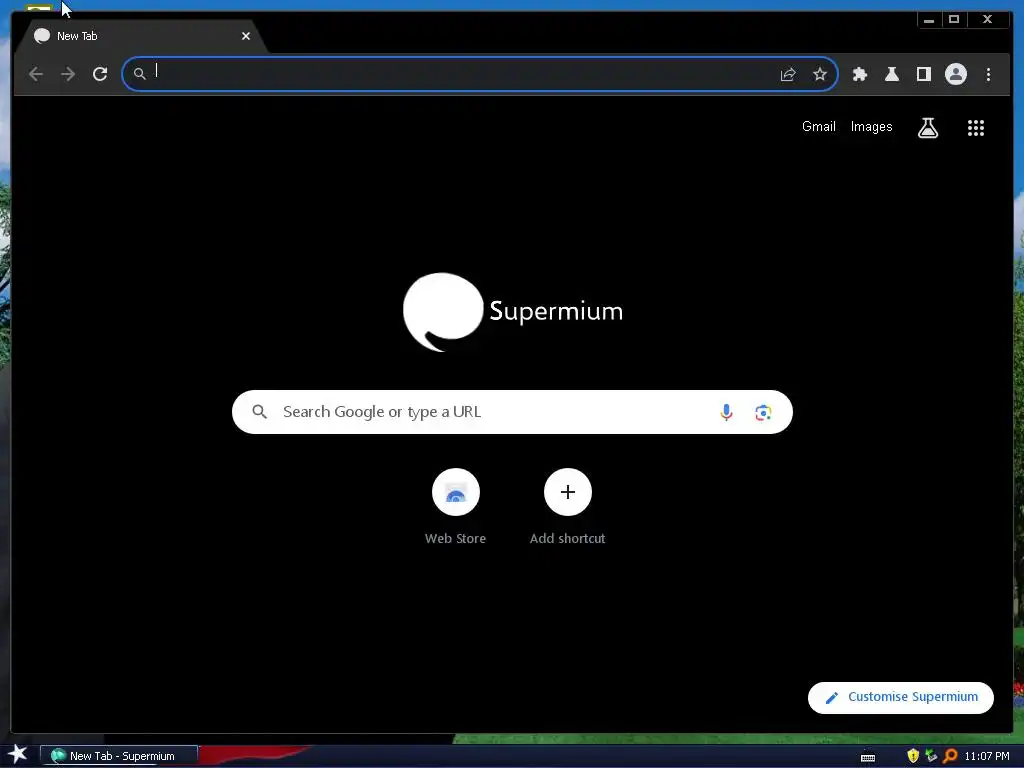This screenshot has height=768, width=1024.
Task: Search by image with Lens icon
Action: 763,413
